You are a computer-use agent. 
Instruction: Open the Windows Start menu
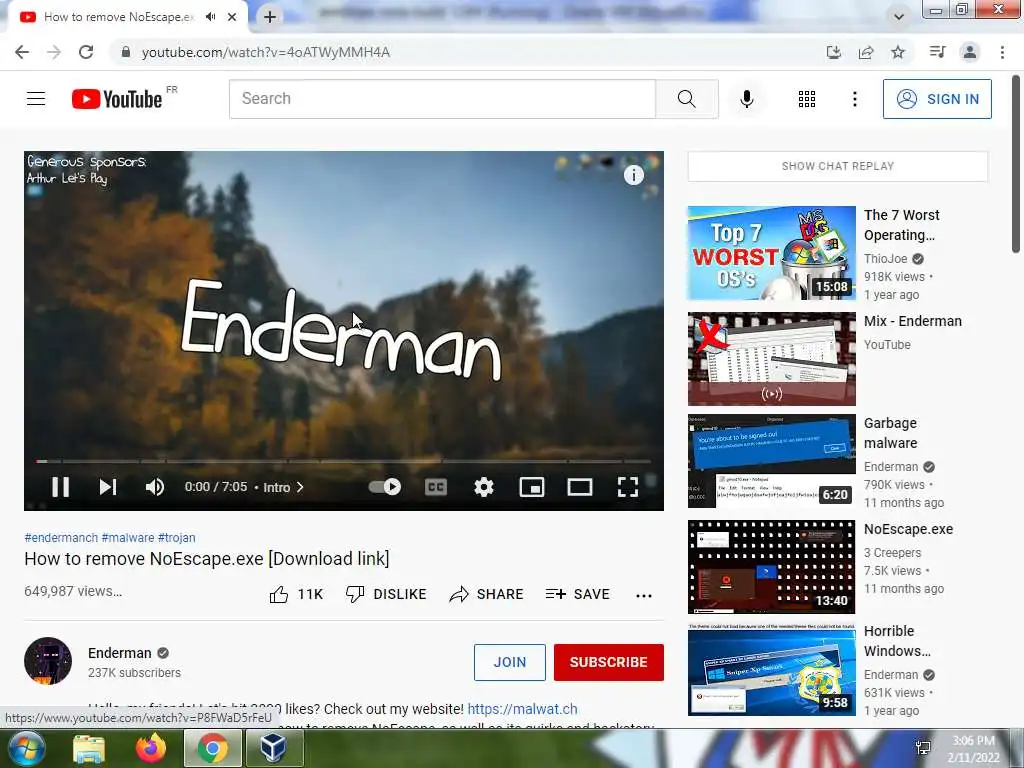pos(26,748)
